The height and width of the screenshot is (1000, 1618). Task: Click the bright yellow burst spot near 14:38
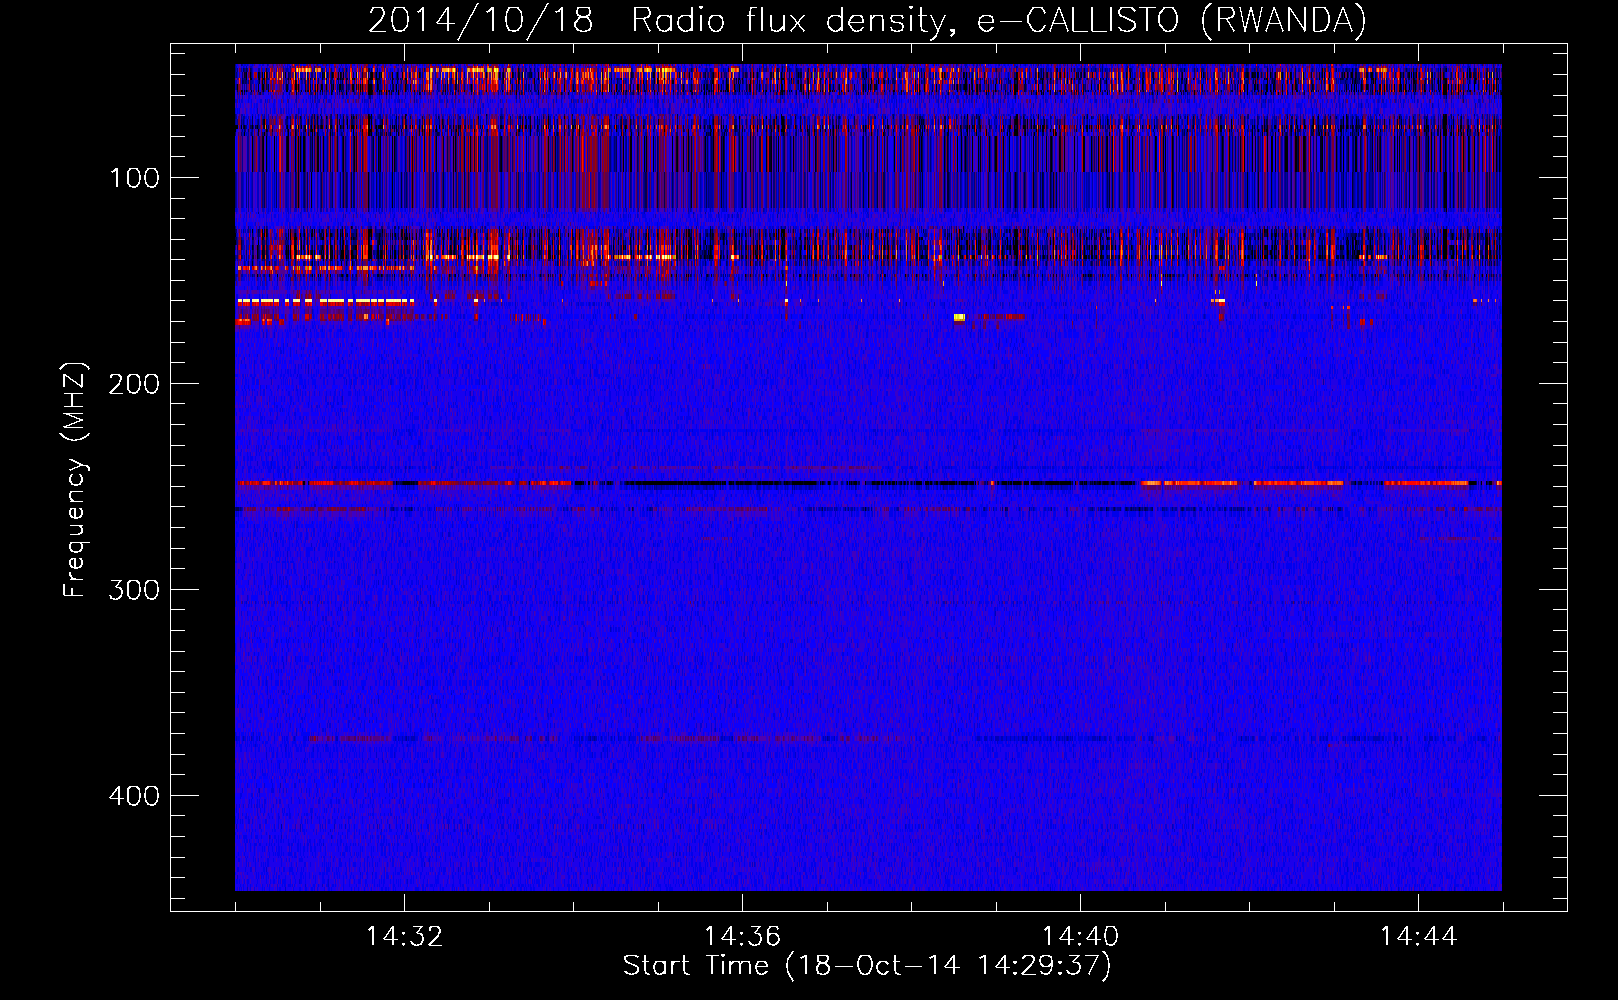tap(959, 318)
